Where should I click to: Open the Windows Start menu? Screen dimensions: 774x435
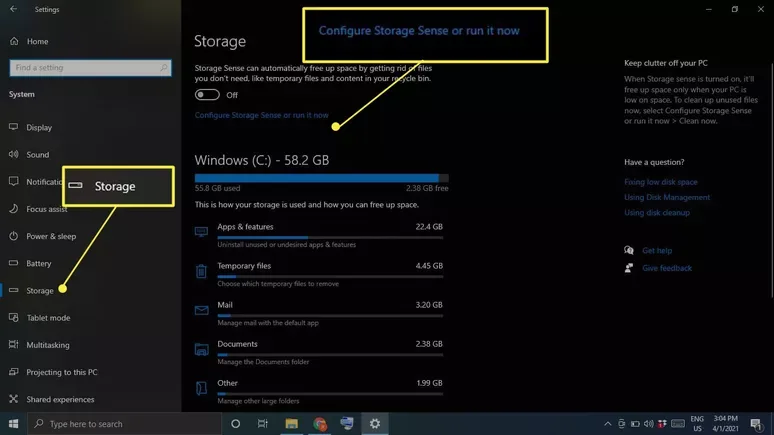[13, 424]
